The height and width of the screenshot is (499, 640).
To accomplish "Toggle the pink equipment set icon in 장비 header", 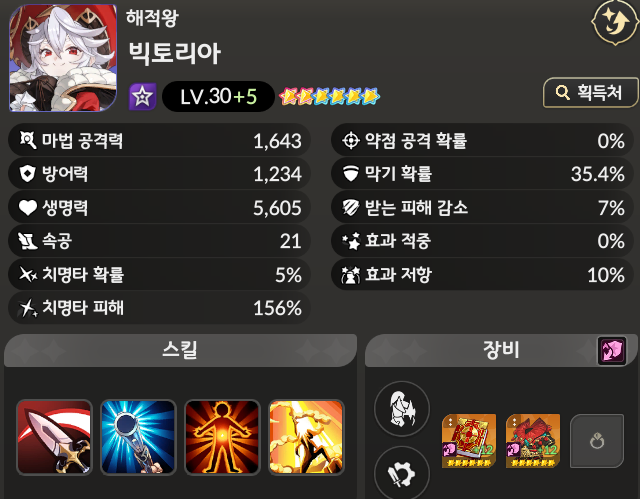I will point(611,350).
